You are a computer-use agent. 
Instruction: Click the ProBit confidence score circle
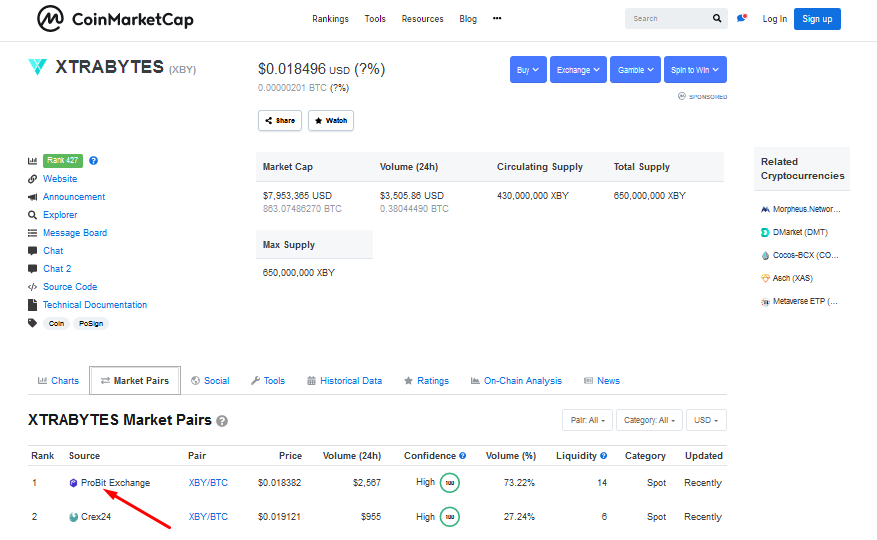pos(450,482)
